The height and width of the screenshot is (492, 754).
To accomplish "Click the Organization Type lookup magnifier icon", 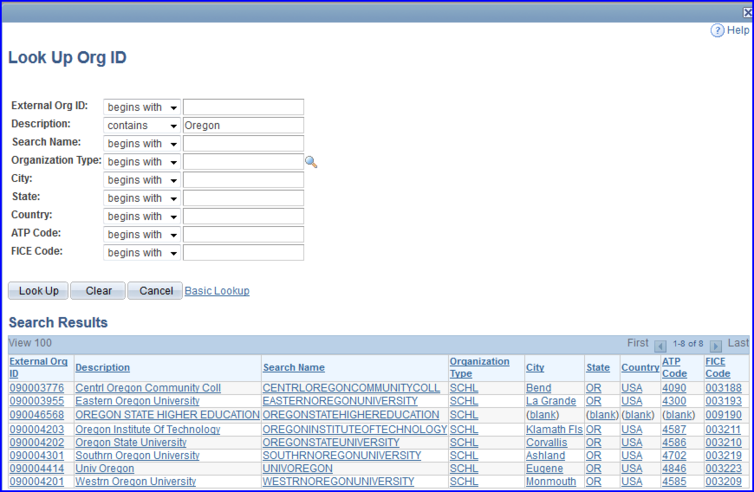I will (311, 162).
